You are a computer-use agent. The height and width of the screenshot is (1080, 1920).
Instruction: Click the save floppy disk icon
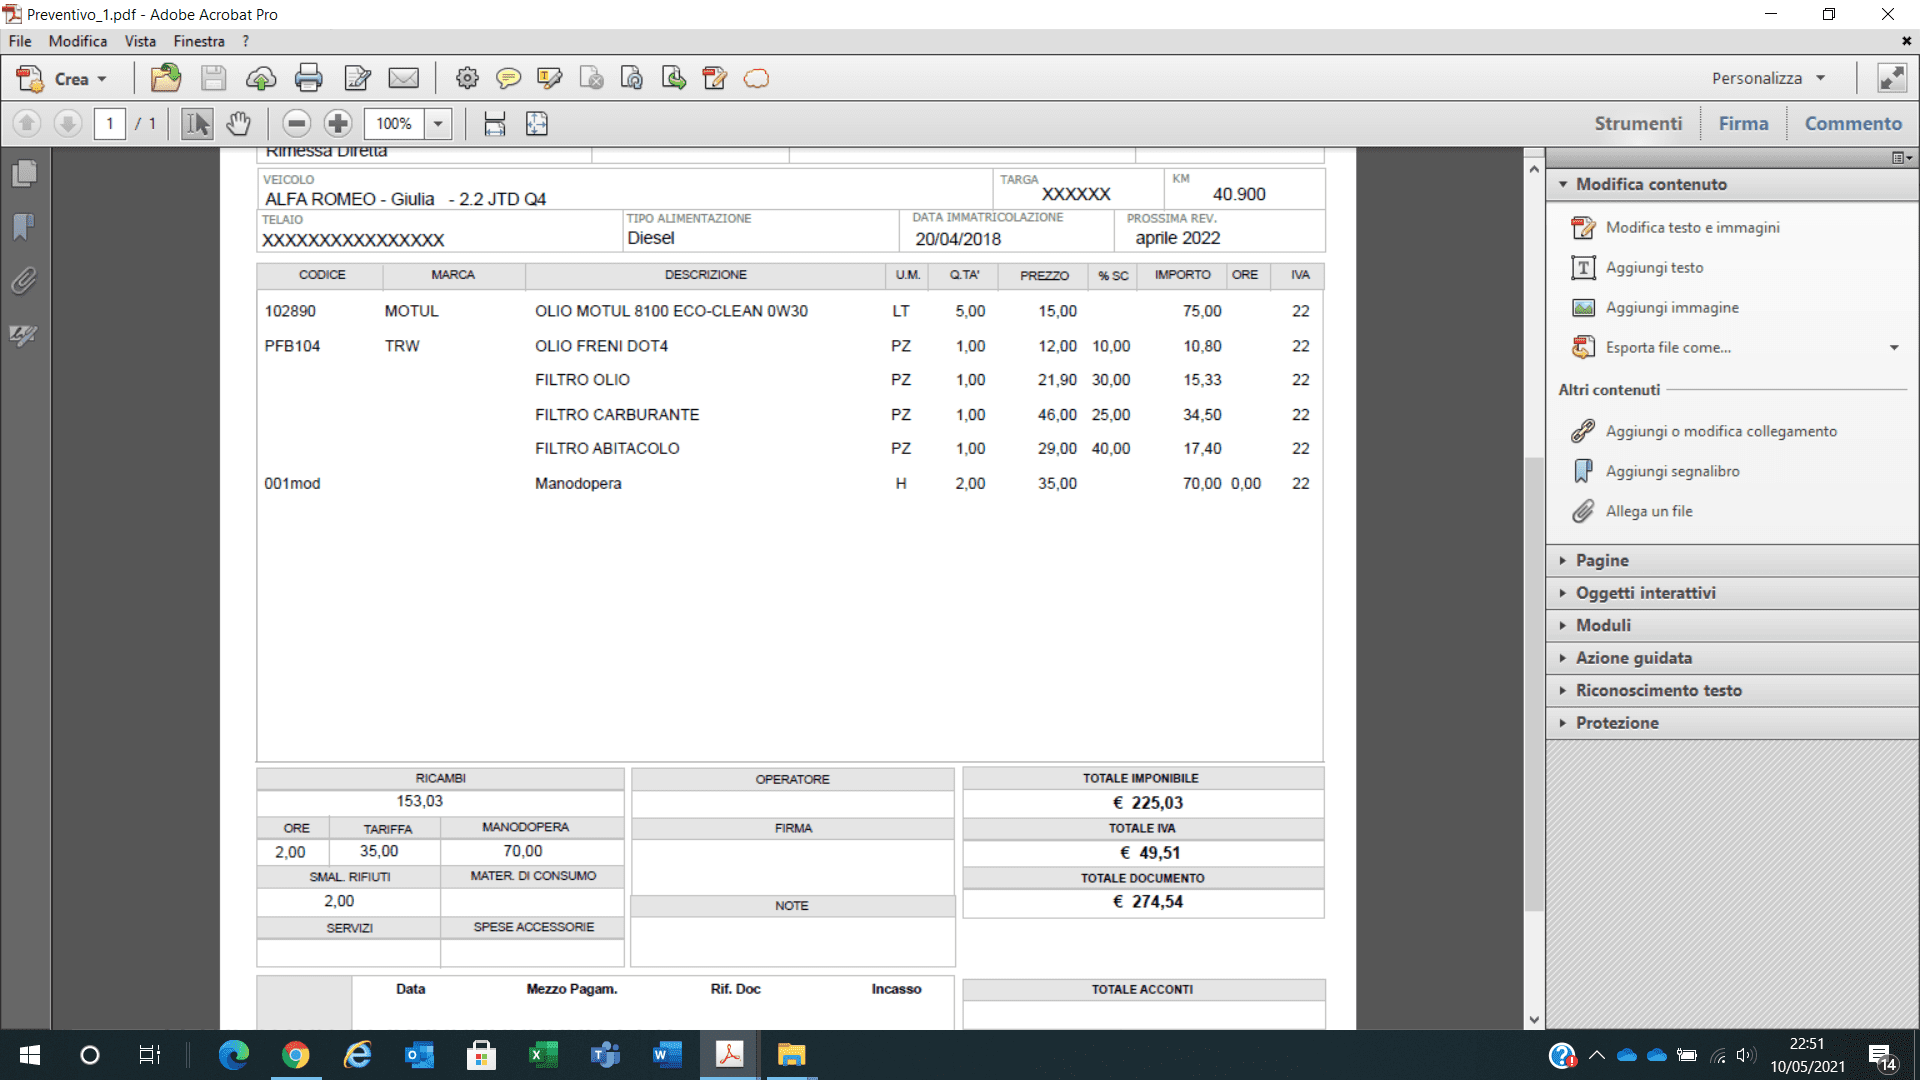tap(213, 78)
